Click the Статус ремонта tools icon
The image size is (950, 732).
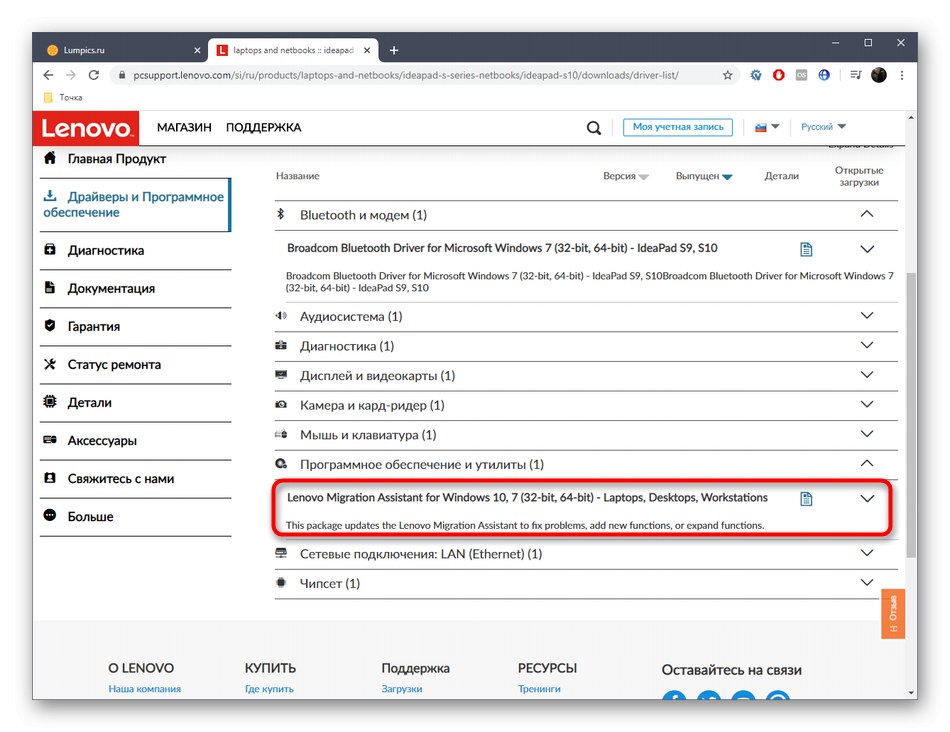pyautogui.click(x=50, y=364)
